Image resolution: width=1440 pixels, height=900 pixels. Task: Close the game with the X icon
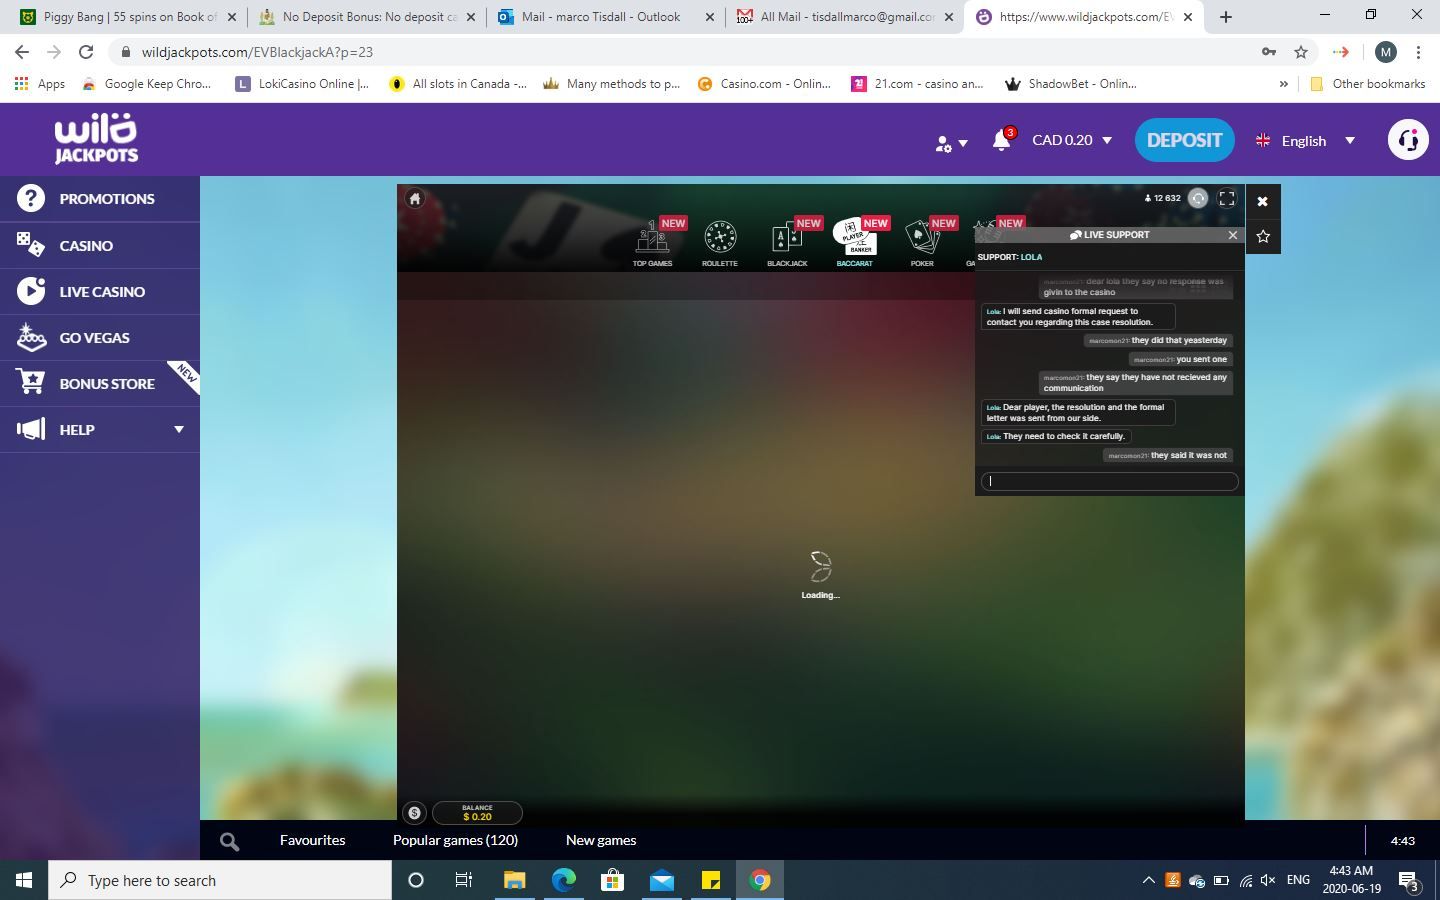(1262, 201)
